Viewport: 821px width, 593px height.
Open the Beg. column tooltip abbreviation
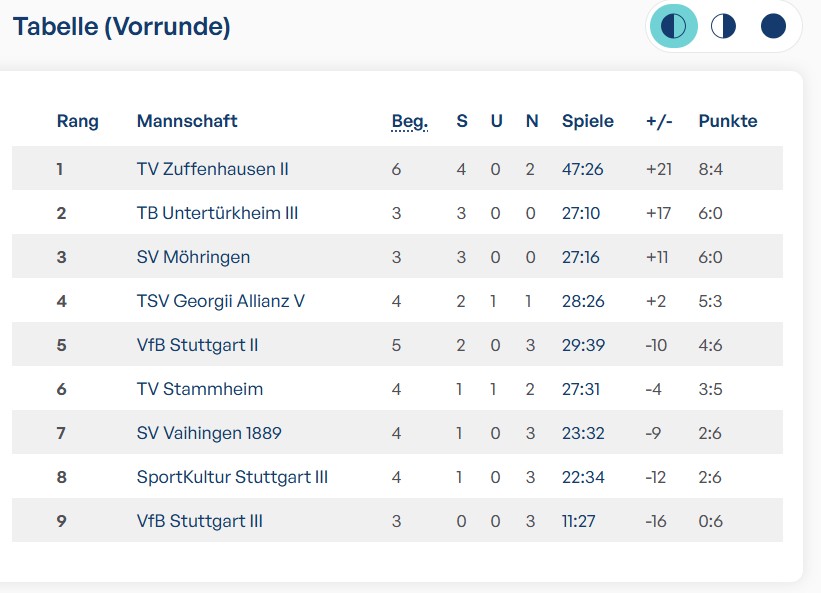[409, 121]
